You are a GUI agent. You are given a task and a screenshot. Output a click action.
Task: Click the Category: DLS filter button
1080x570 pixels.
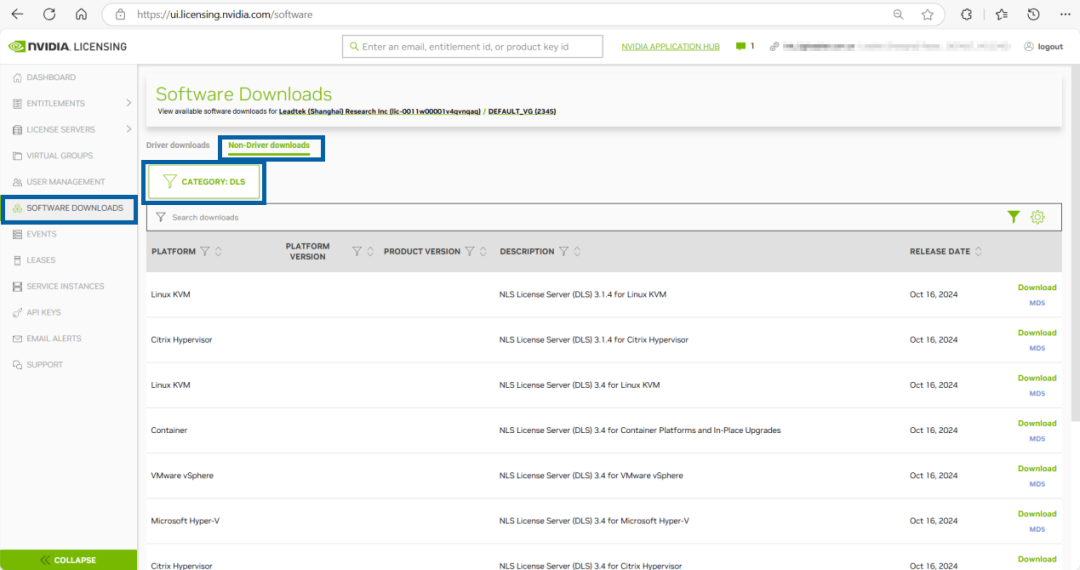(x=204, y=182)
